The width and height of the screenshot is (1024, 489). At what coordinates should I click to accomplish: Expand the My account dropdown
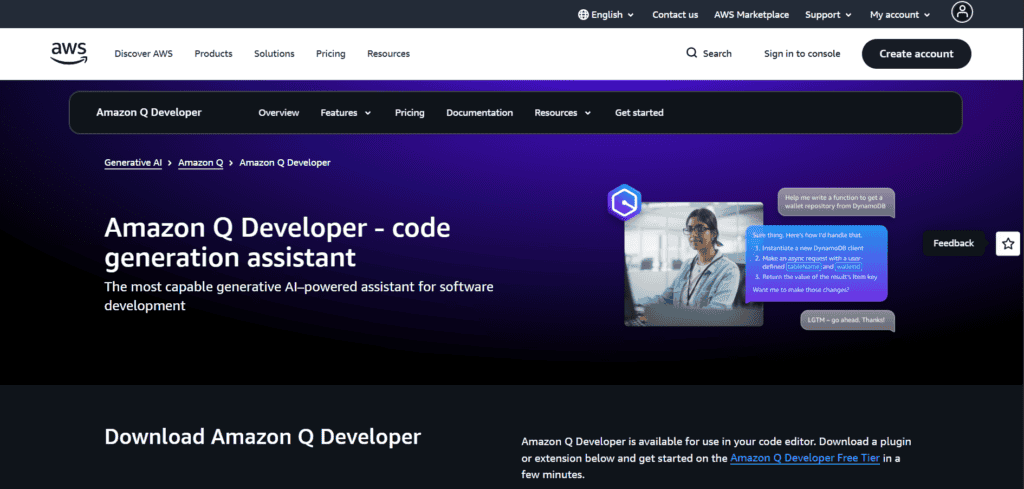coord(899,15)
